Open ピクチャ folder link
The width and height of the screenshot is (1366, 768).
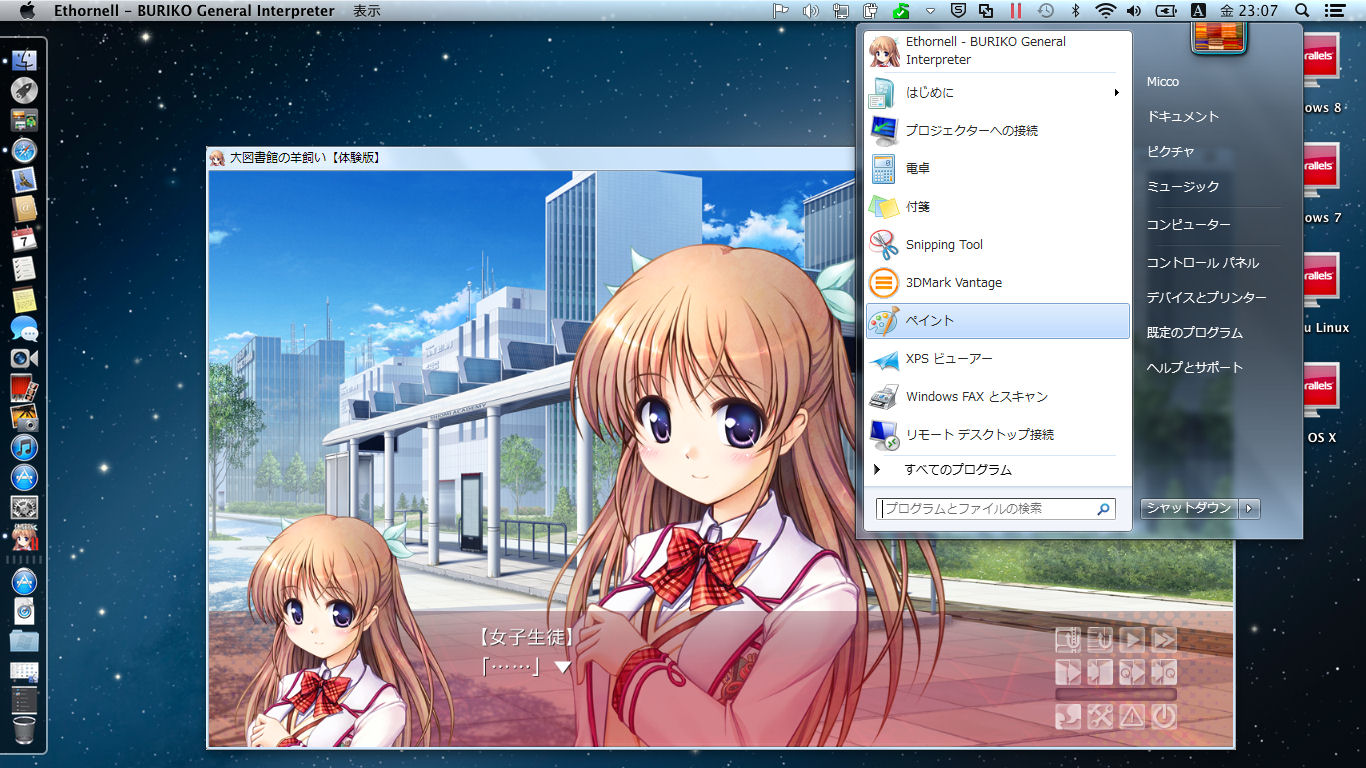click(x=1171, y=152)
